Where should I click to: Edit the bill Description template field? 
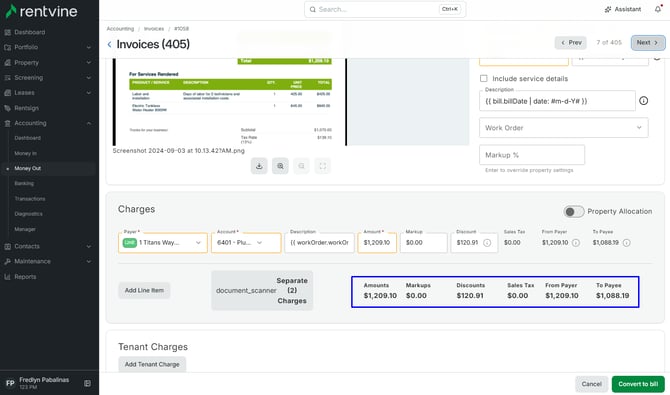(x=557, y=101)
